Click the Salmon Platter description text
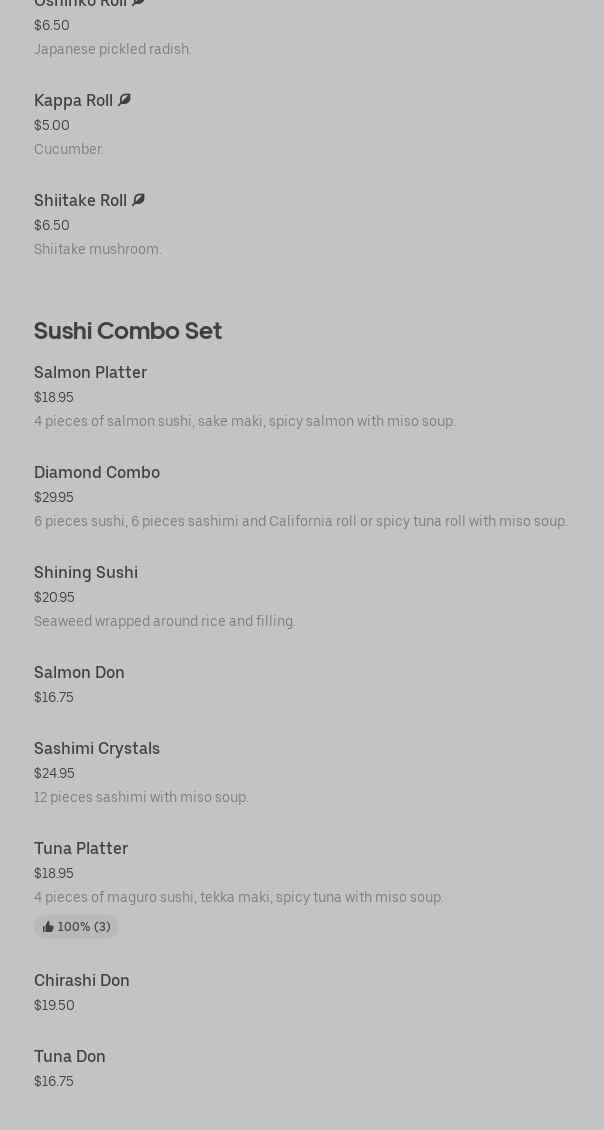 (245, 421)
